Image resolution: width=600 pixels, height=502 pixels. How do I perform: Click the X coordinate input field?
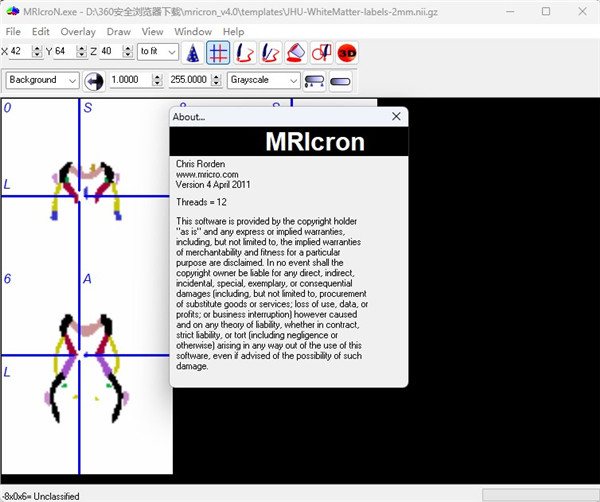[x=21, y=52]
